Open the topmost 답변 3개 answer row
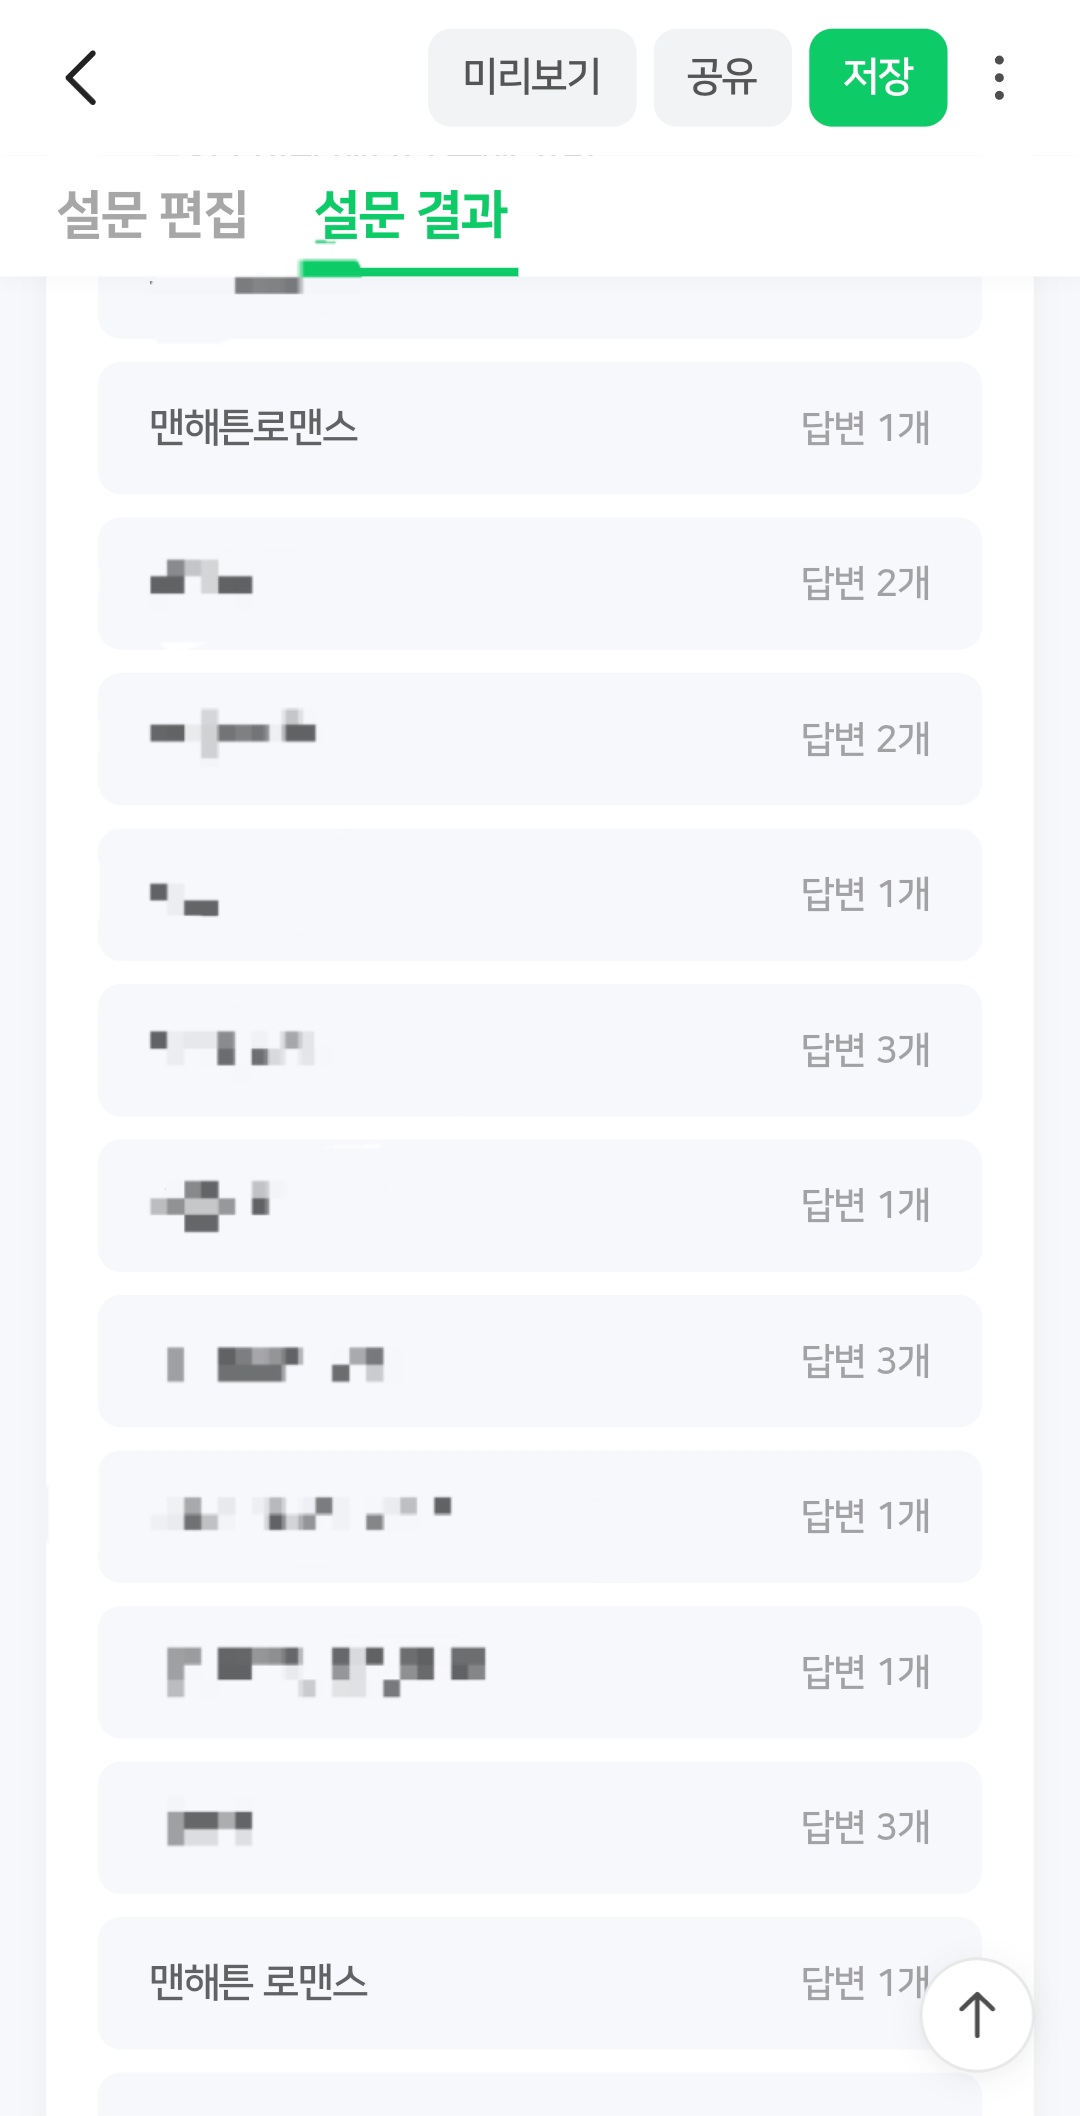The height and width of the screenshot is (2116, 1080). click(539, 1050)
